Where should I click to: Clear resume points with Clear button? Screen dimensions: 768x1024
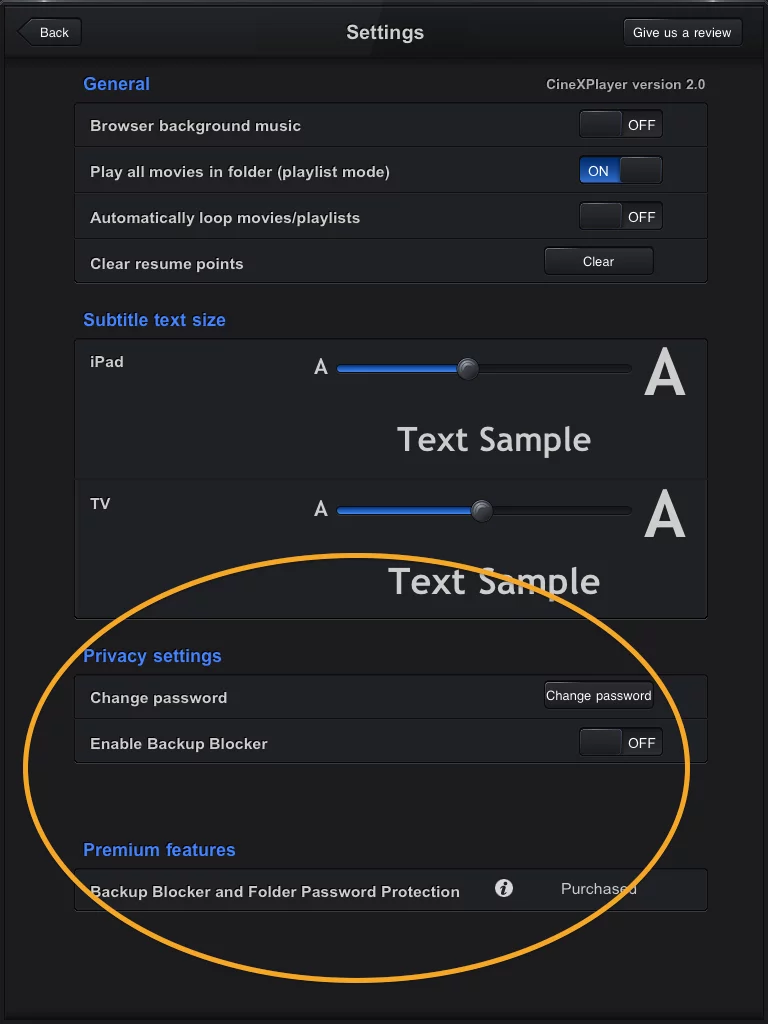598,262
